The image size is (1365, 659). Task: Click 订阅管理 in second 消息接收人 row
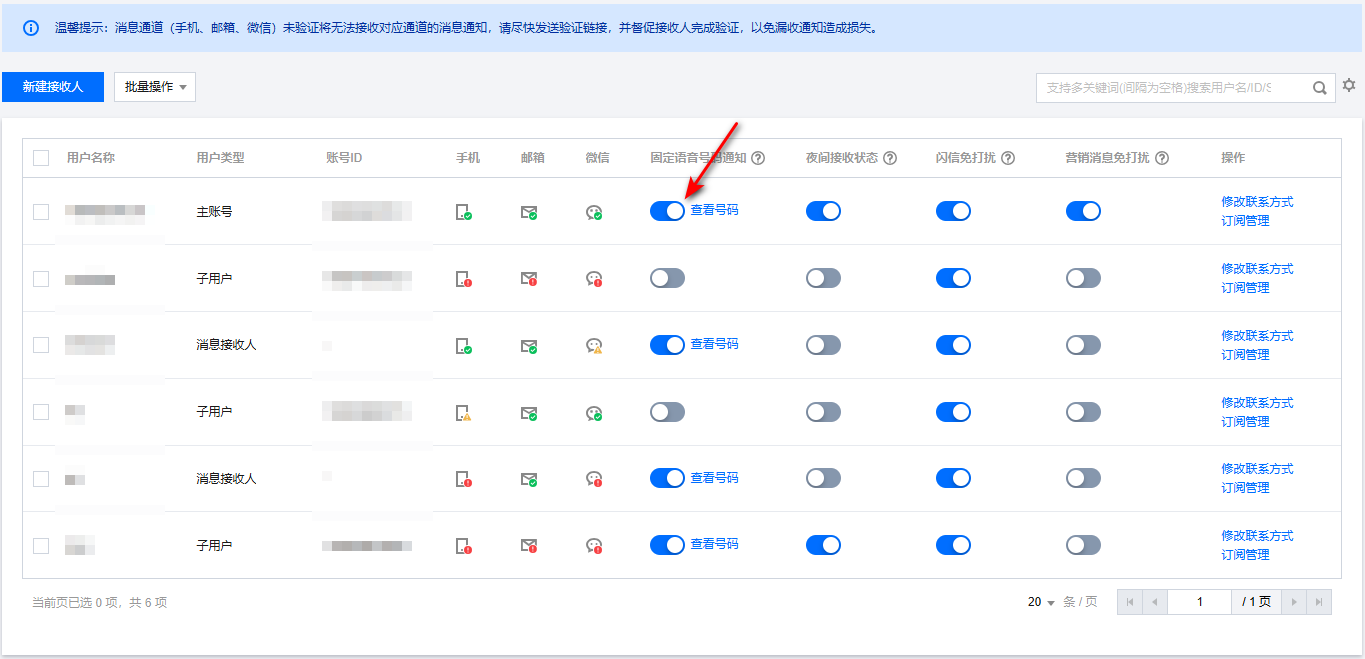(x=1245, y=488)
